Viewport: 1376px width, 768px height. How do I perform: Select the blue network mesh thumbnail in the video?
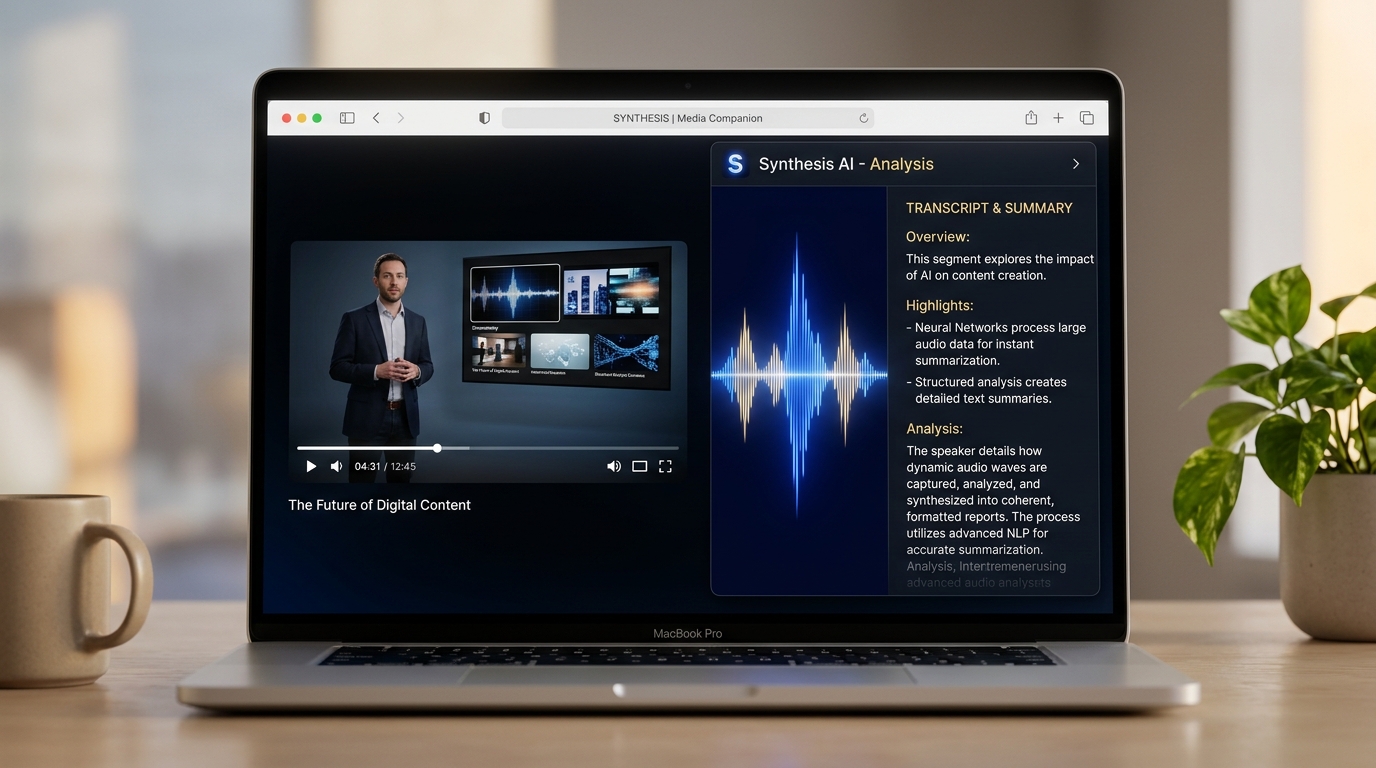(626, 353)
